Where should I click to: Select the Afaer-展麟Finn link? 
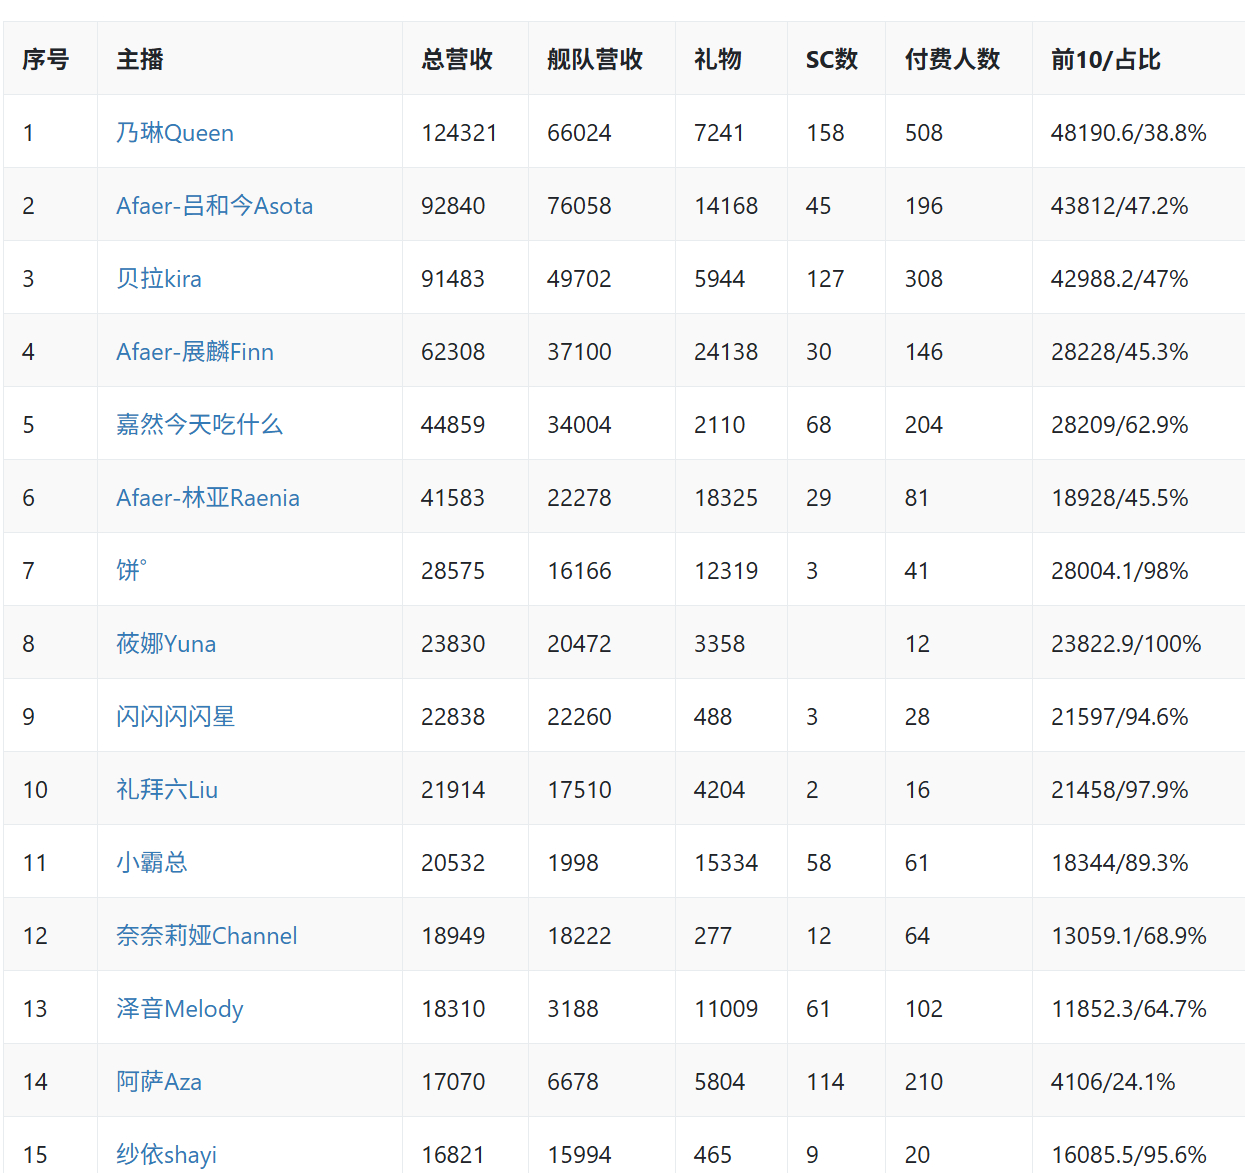coord(195,352)
